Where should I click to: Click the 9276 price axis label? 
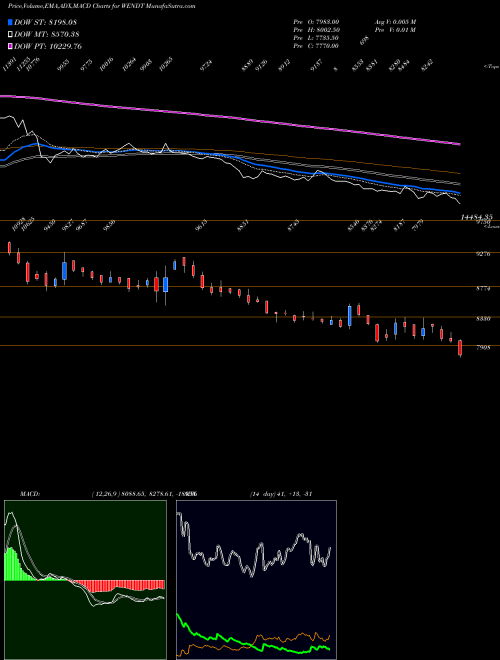[482, 254]
